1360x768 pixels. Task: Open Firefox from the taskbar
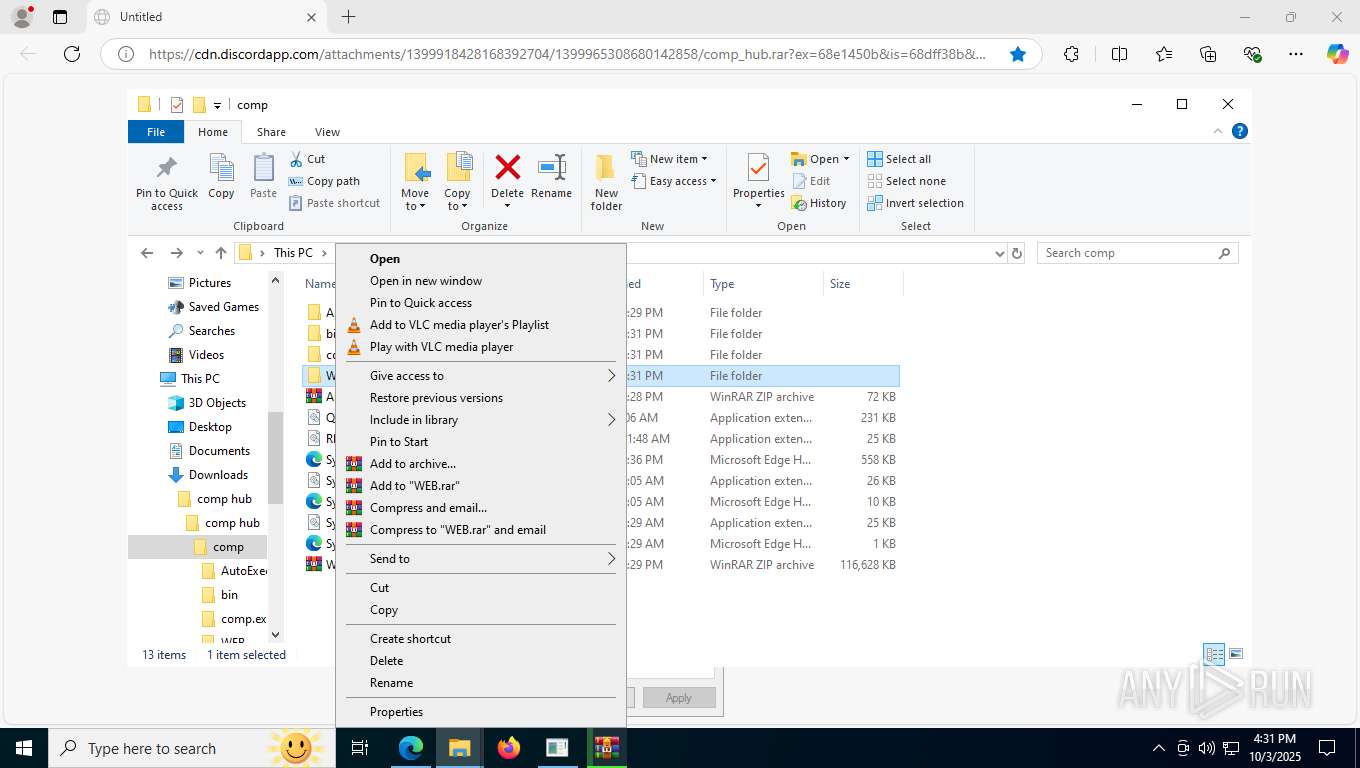[x=509, y=747]
